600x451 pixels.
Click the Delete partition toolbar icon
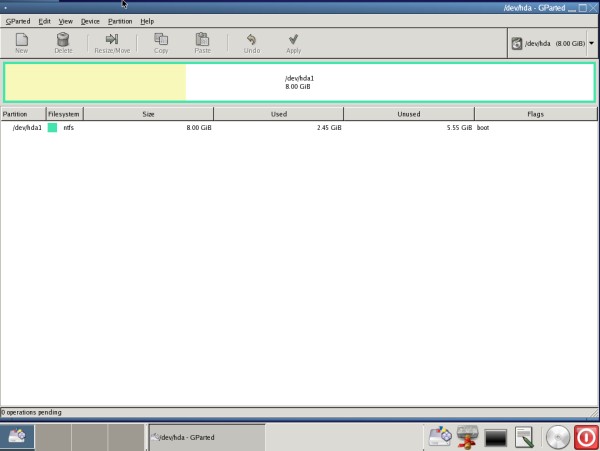coord(63,43)
